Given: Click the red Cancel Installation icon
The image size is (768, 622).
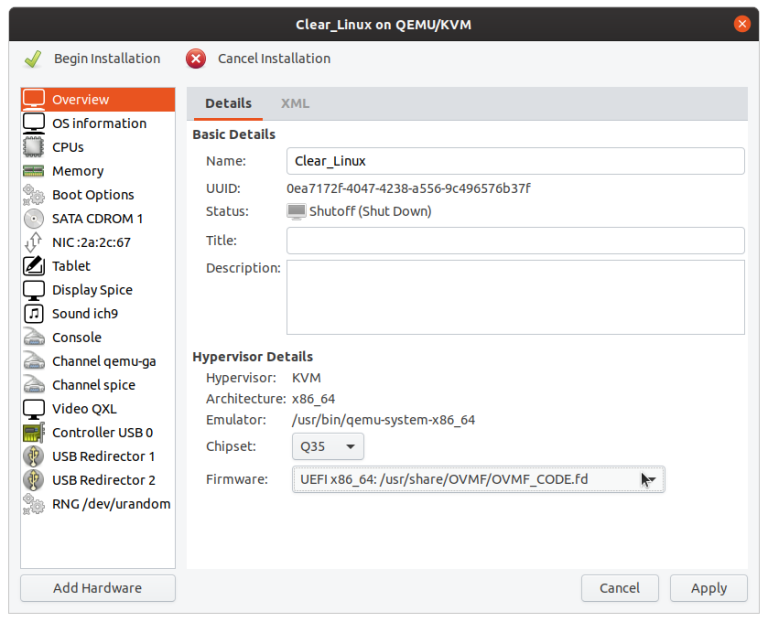Looking at the screenshot, I should 196,59.
